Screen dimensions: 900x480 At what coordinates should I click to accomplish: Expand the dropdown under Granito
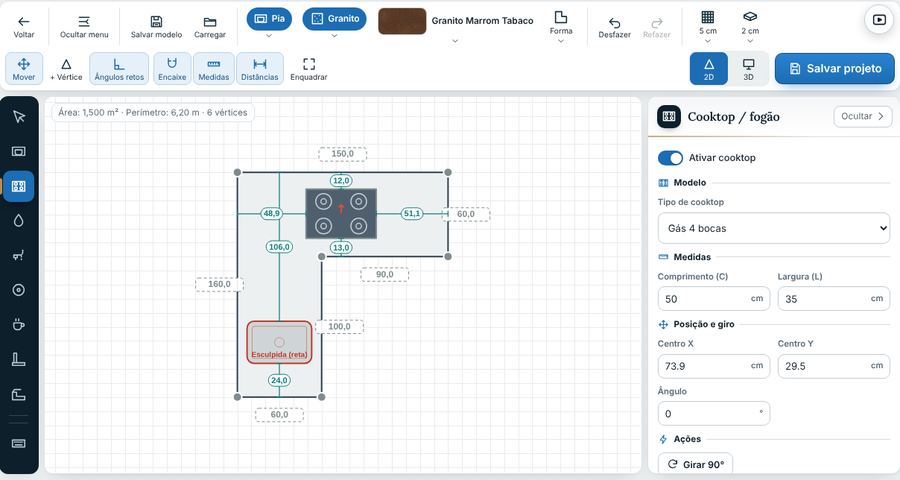334,36
